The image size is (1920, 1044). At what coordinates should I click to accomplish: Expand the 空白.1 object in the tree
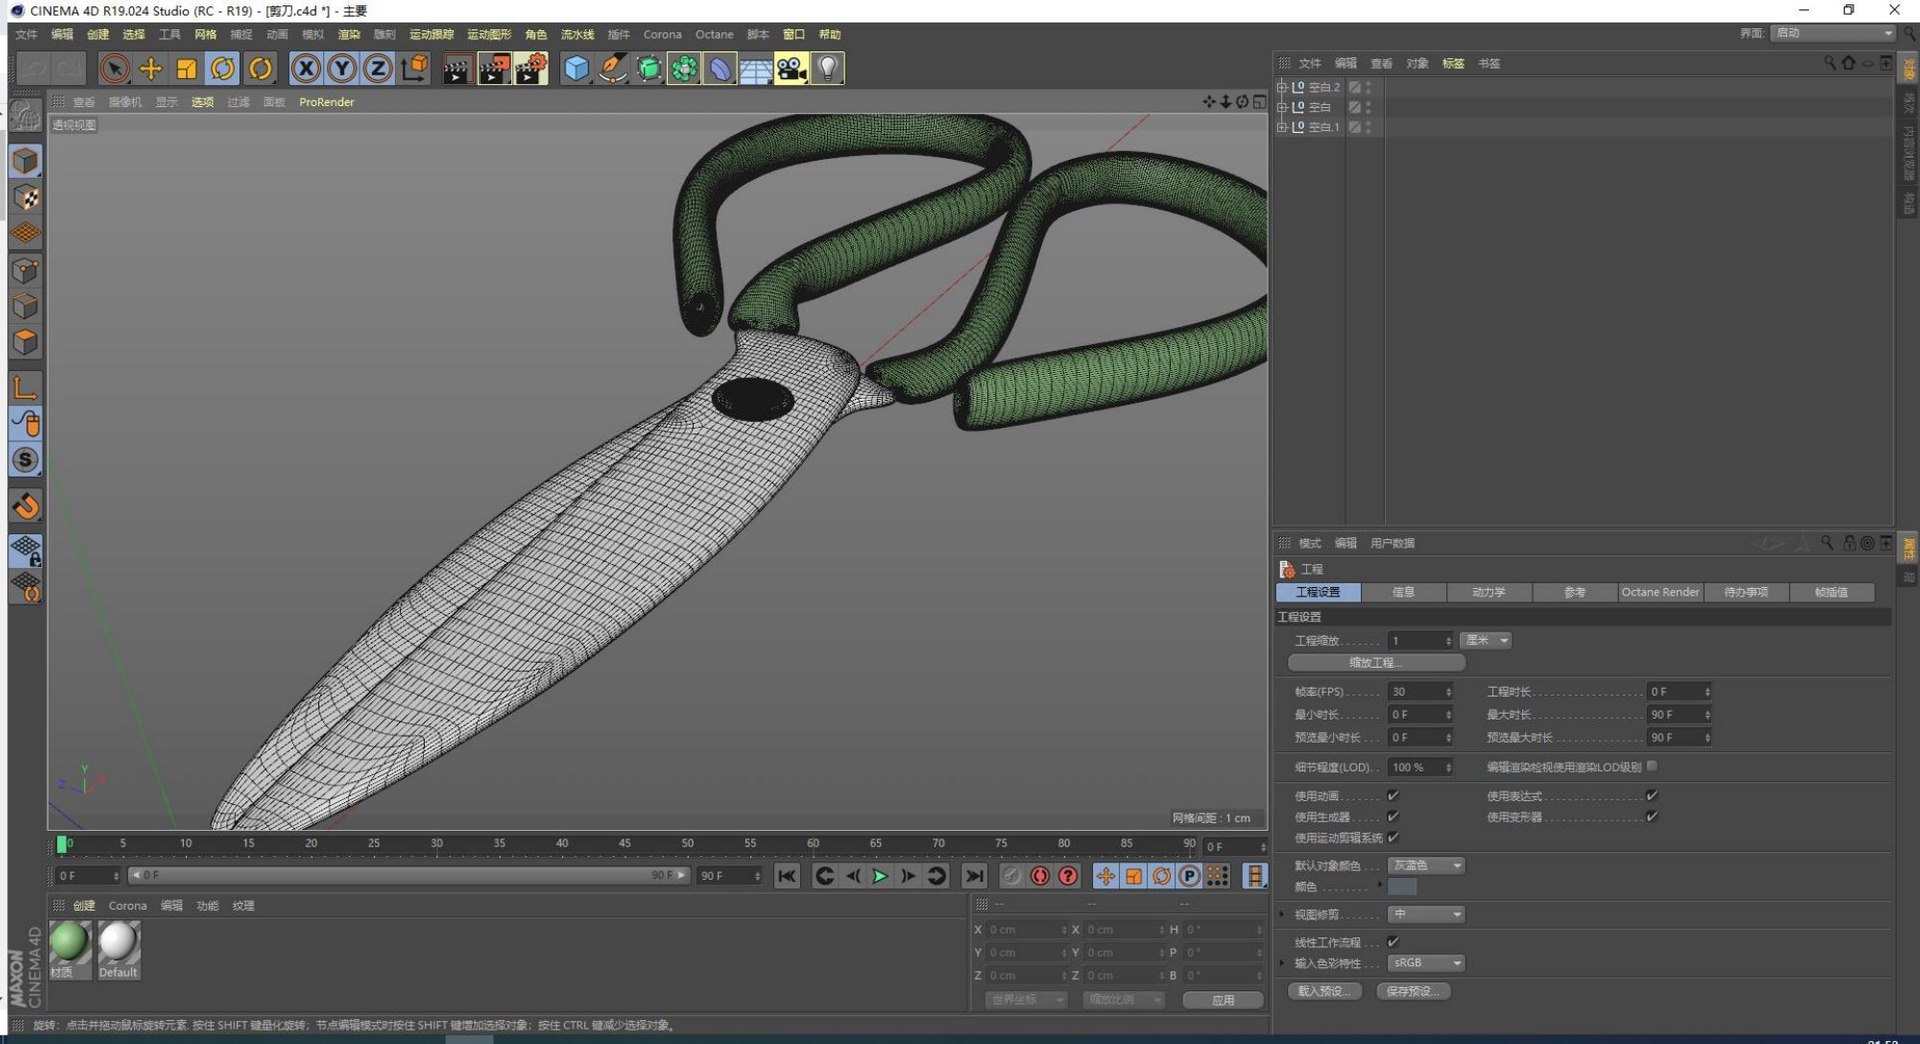1282,127
